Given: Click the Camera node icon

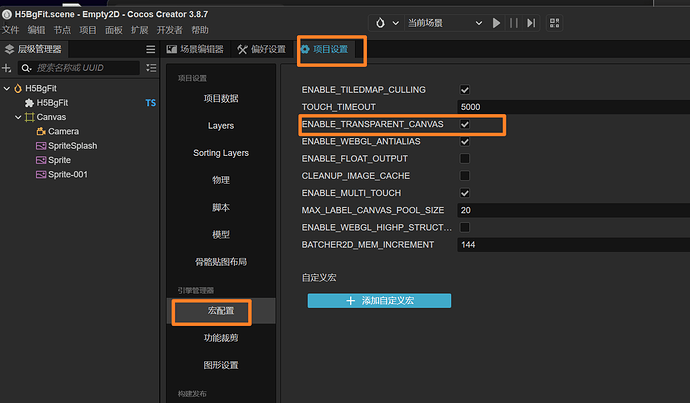Looking at the screenshot, I should pyautogui.click(x=41, y=132).
